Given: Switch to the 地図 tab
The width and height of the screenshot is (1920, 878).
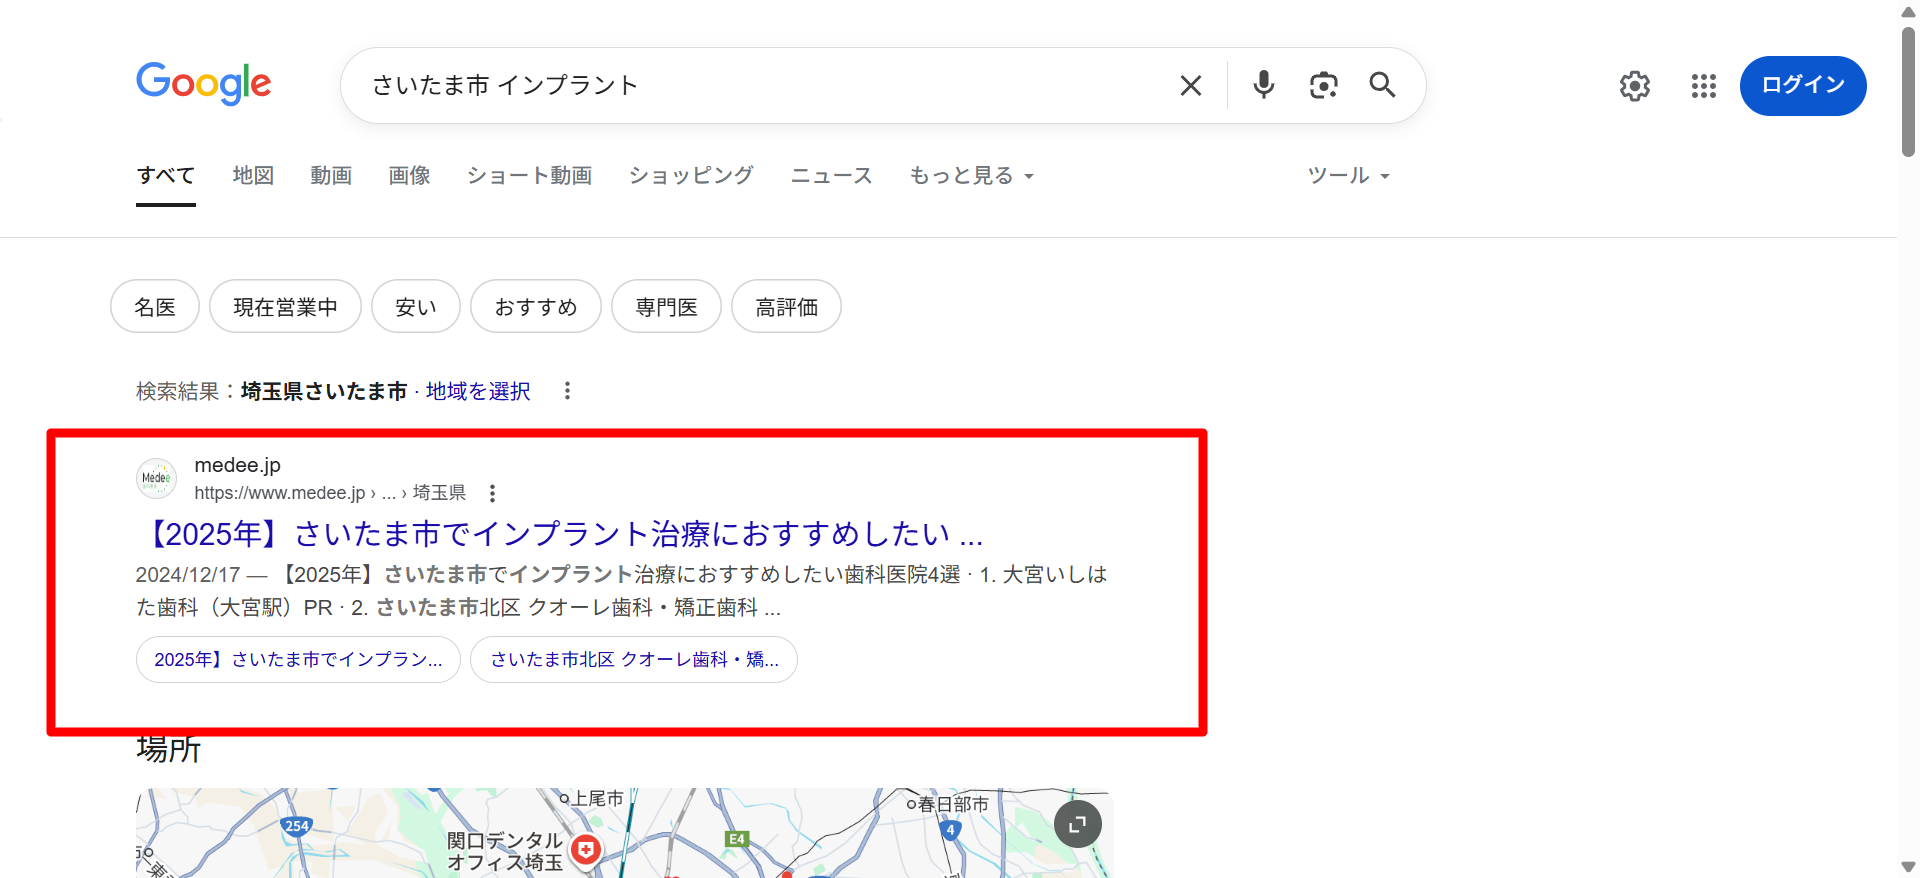Looking at the screenshot, I should 253,175.
